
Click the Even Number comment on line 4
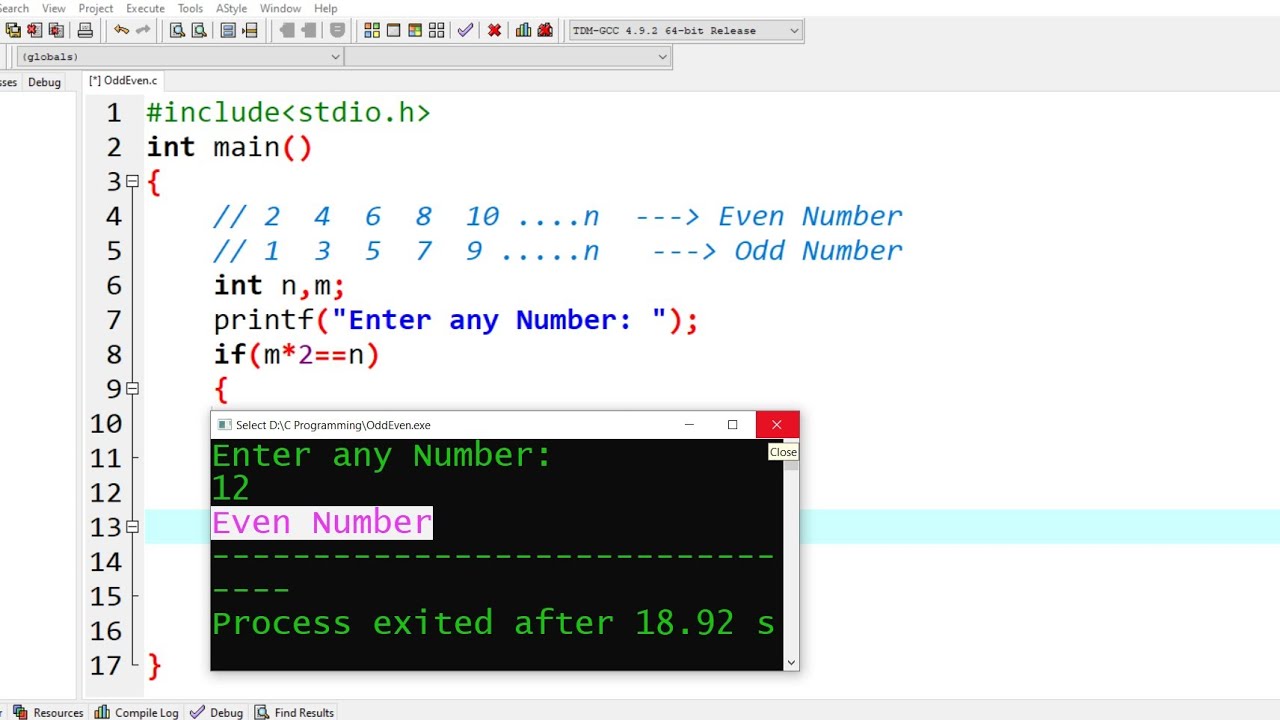pos(557,217)
